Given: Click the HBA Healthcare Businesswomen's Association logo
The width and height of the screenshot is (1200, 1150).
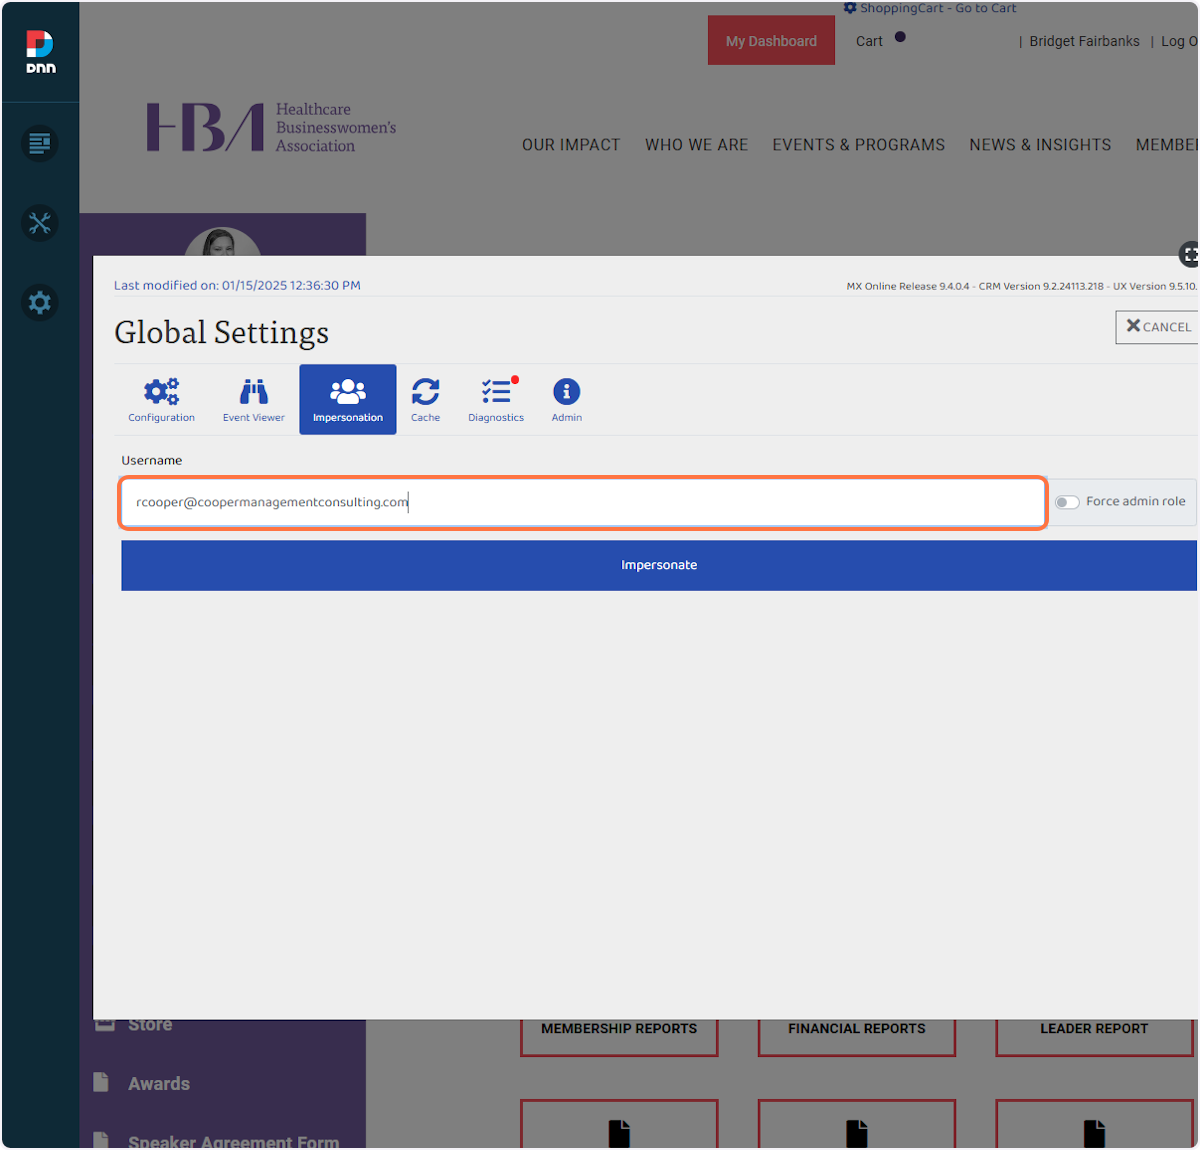Looking at the screenshot, I should 272,128.
